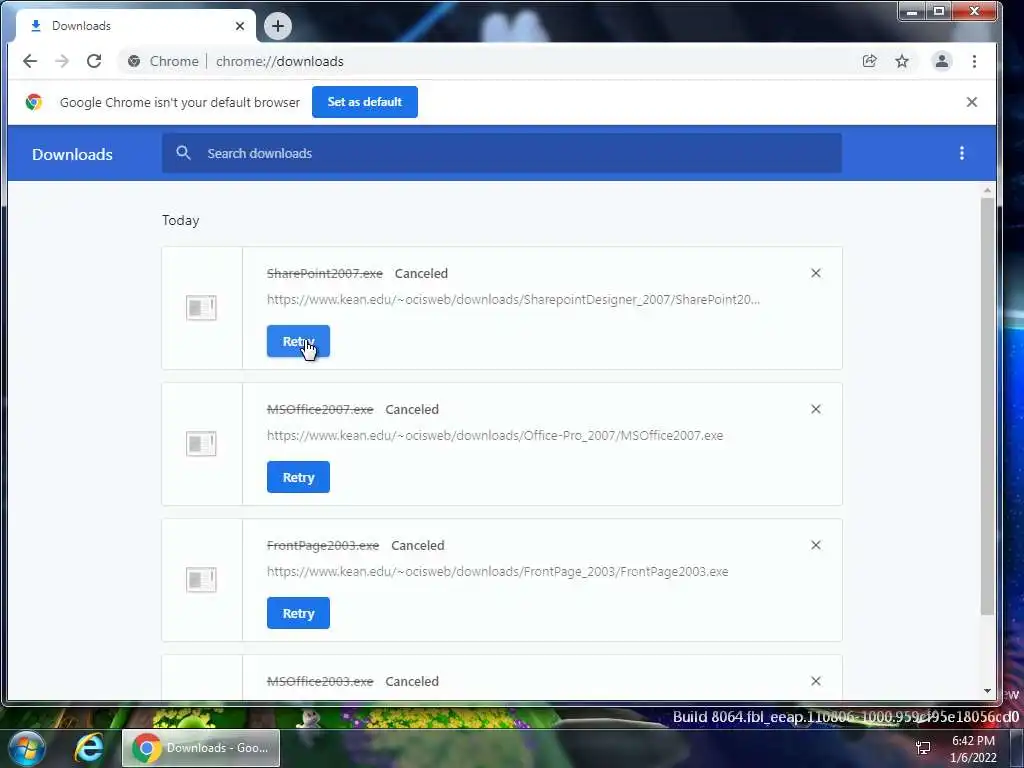Retry the FrontPage2003.exe download
This screenshot has height=768, width=1024.
(x=298, y=613)
